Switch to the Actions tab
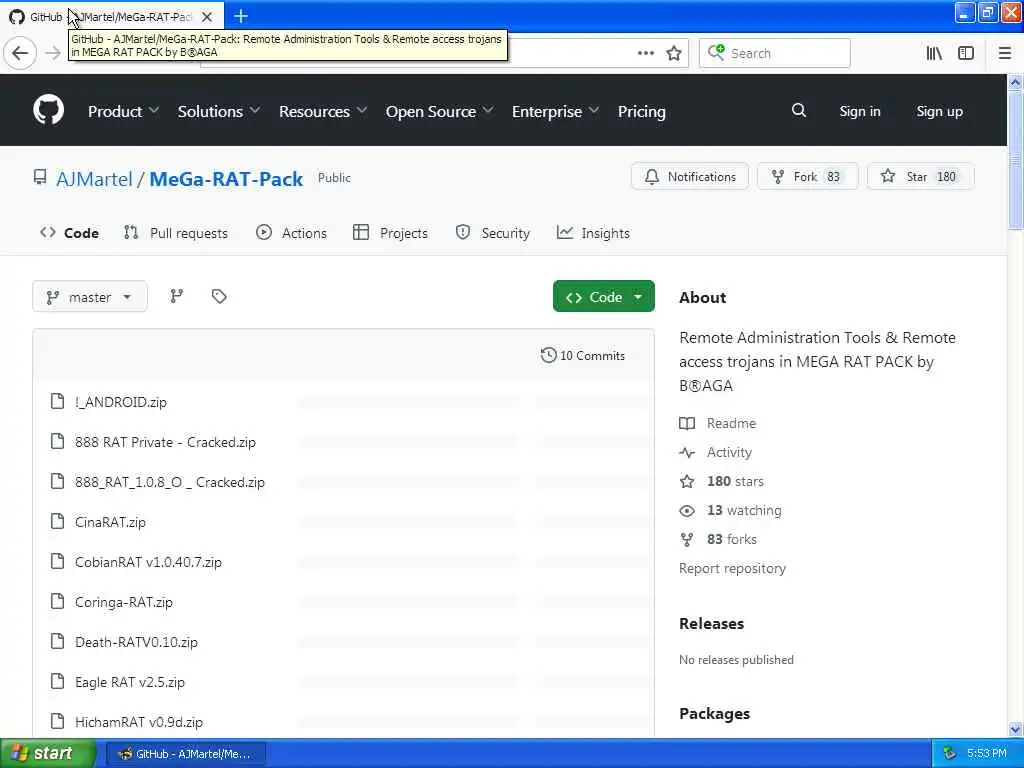 (291, 233)
